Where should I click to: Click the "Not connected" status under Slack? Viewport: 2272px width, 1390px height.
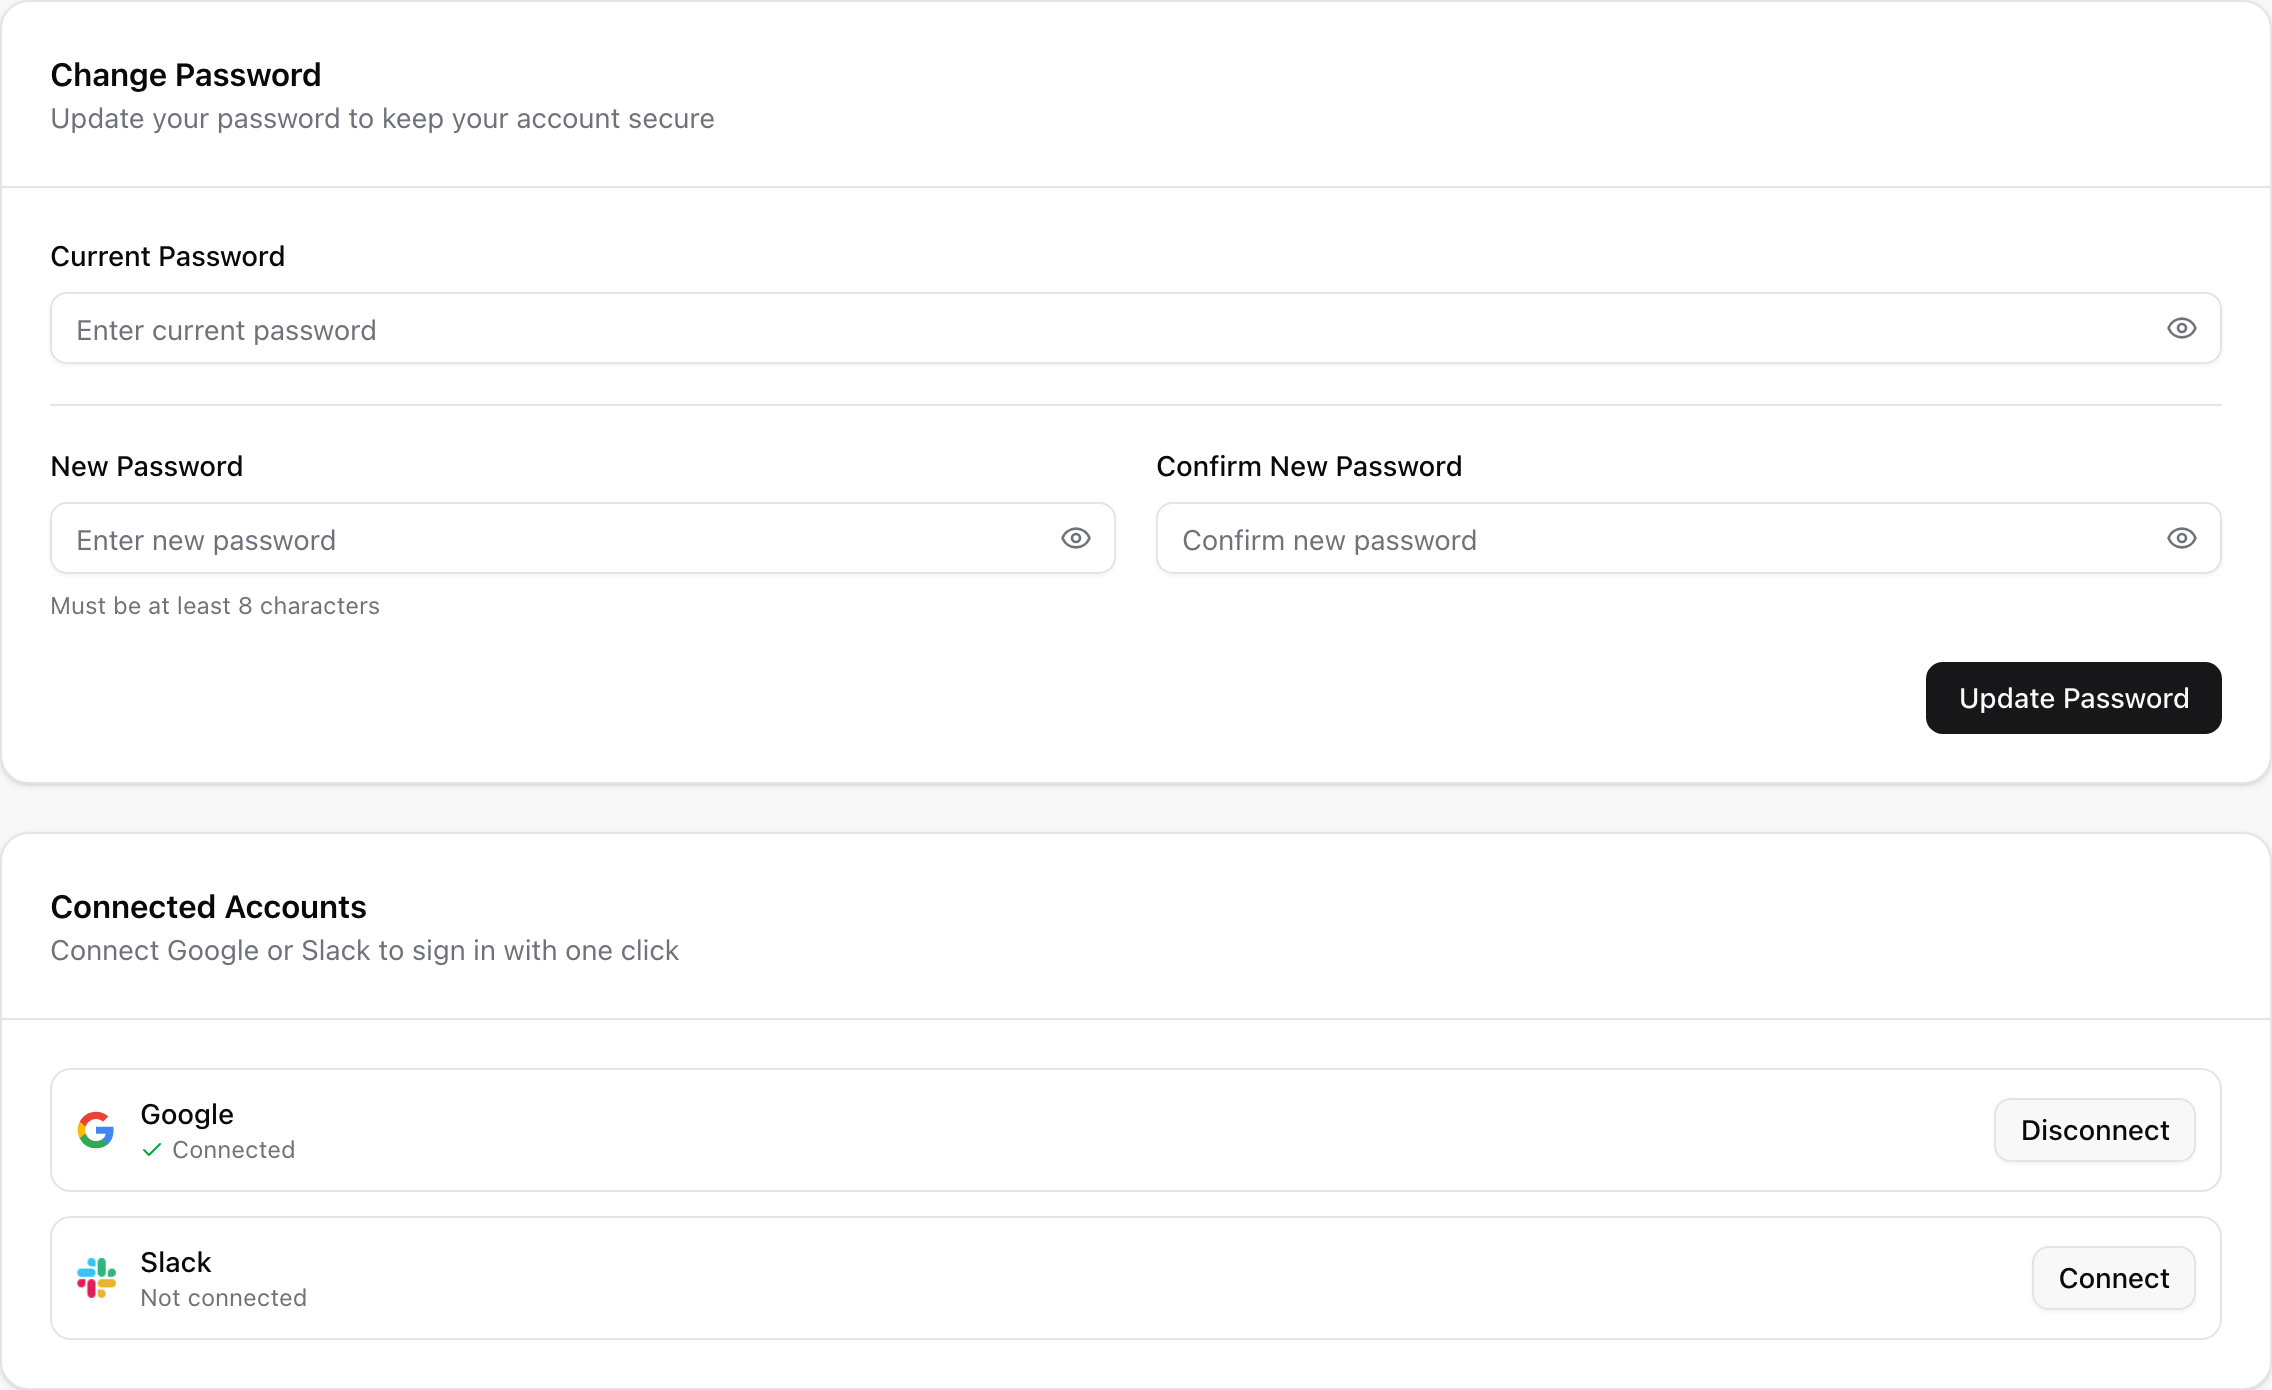[x=224, y=1298]
